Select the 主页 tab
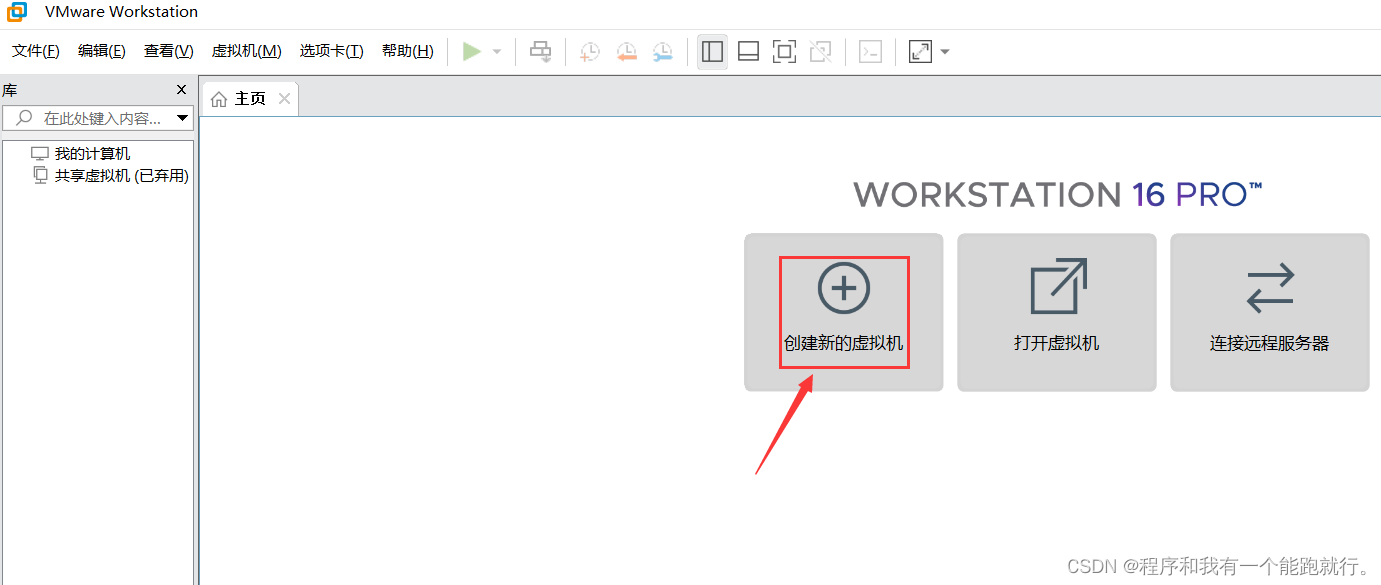The height and width of the screenshot is (585, 1381). 250,99
